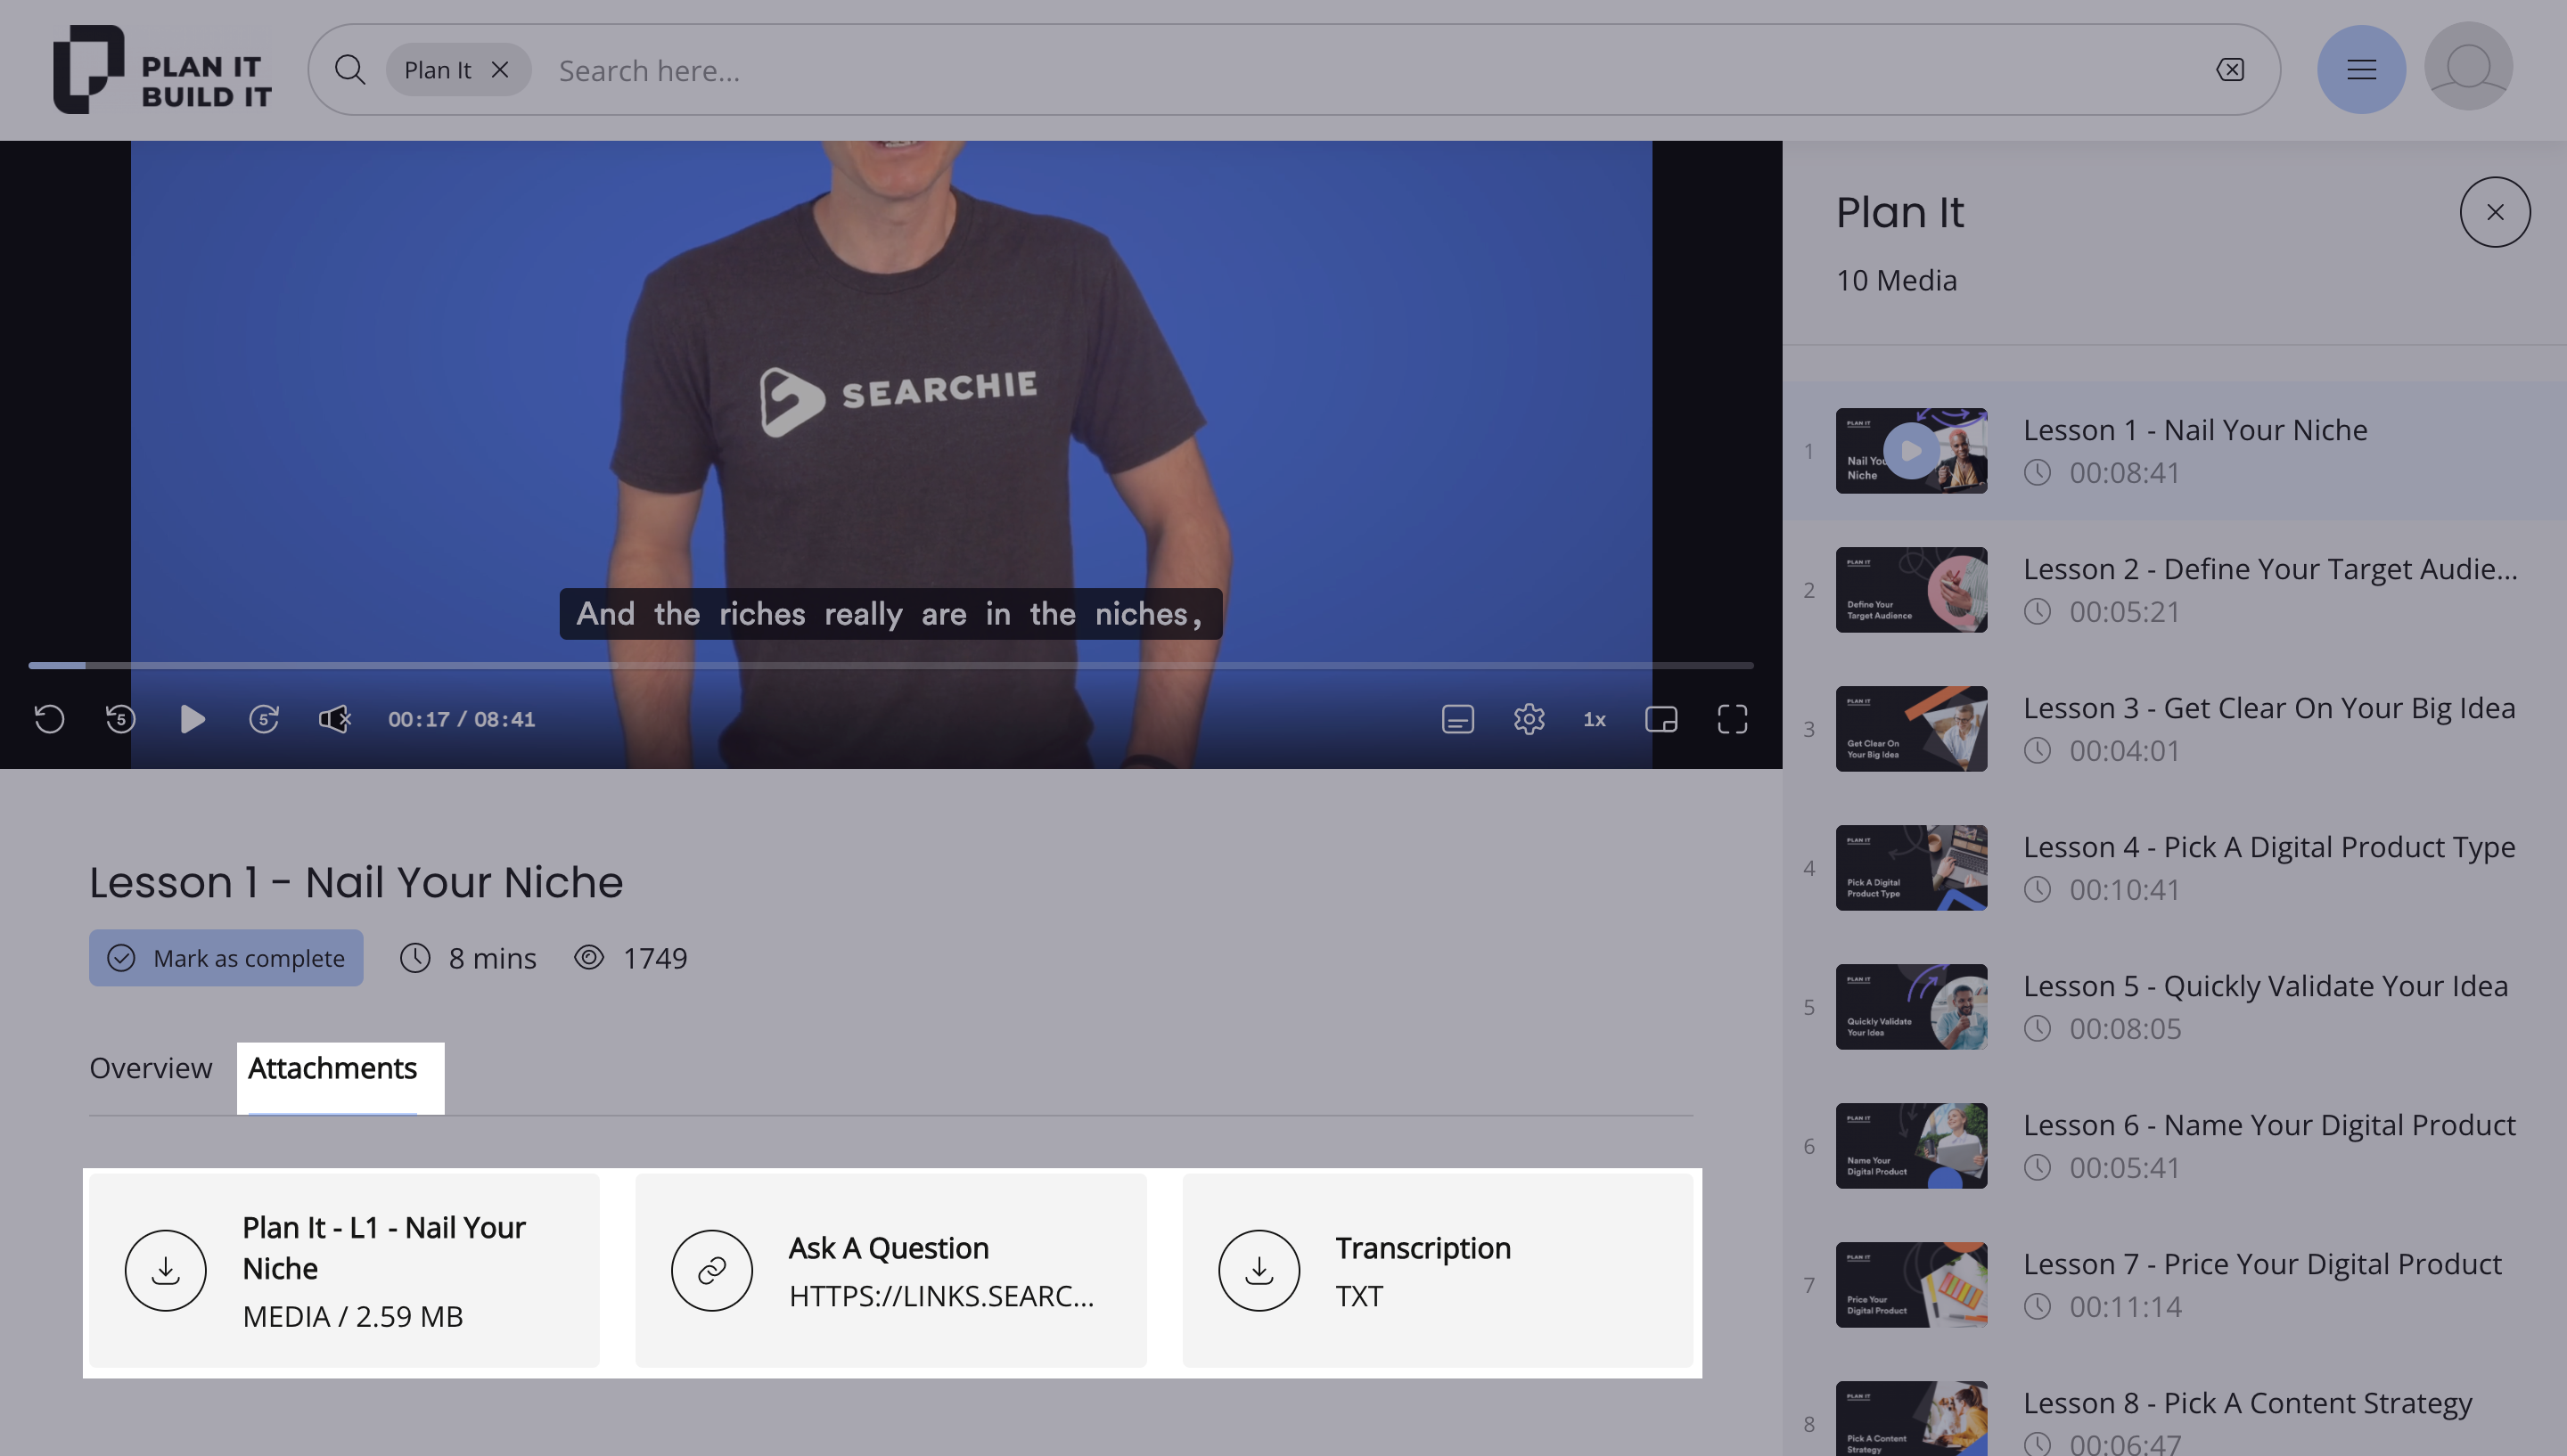Change playback speed from 1x
This screenshot has width=2567, height=1456.
pos(1594,719)
